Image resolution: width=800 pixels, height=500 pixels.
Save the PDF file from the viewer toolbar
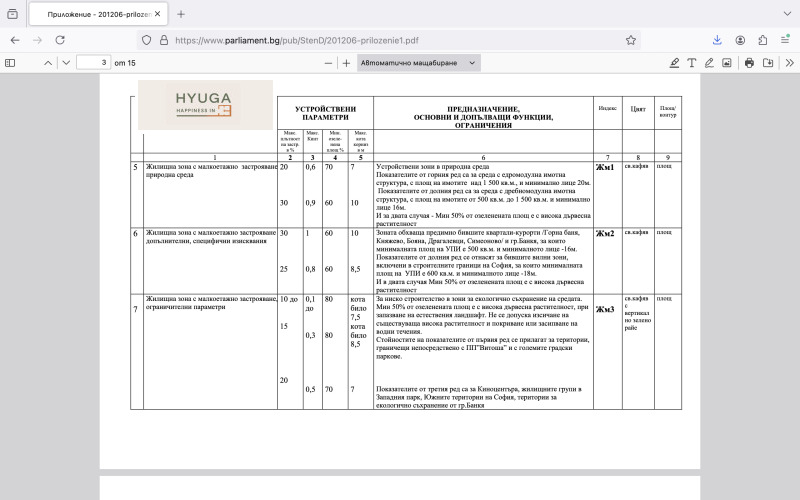769,62
